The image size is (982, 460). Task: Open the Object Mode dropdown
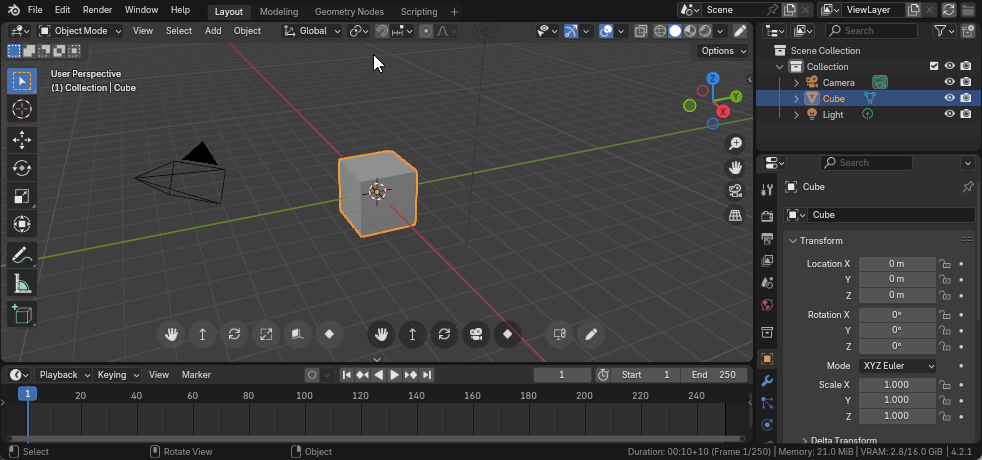(80, 31)
